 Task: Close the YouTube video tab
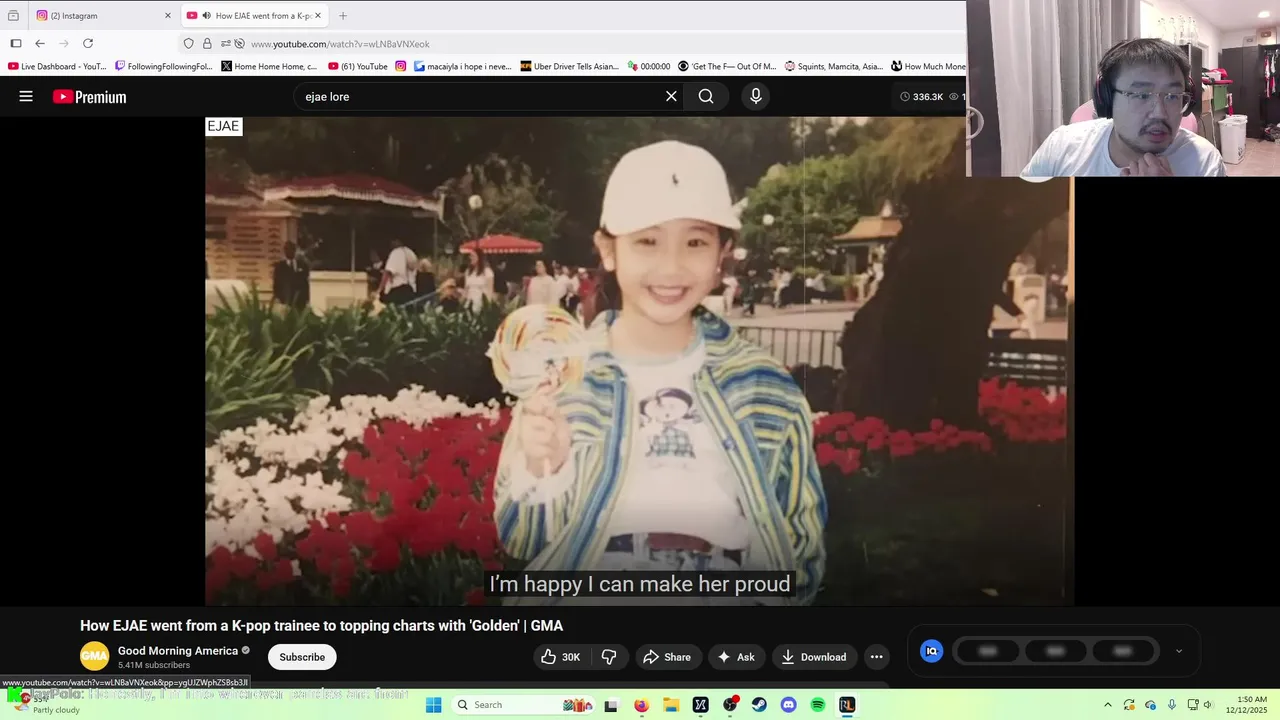click(x=318, y=15)
